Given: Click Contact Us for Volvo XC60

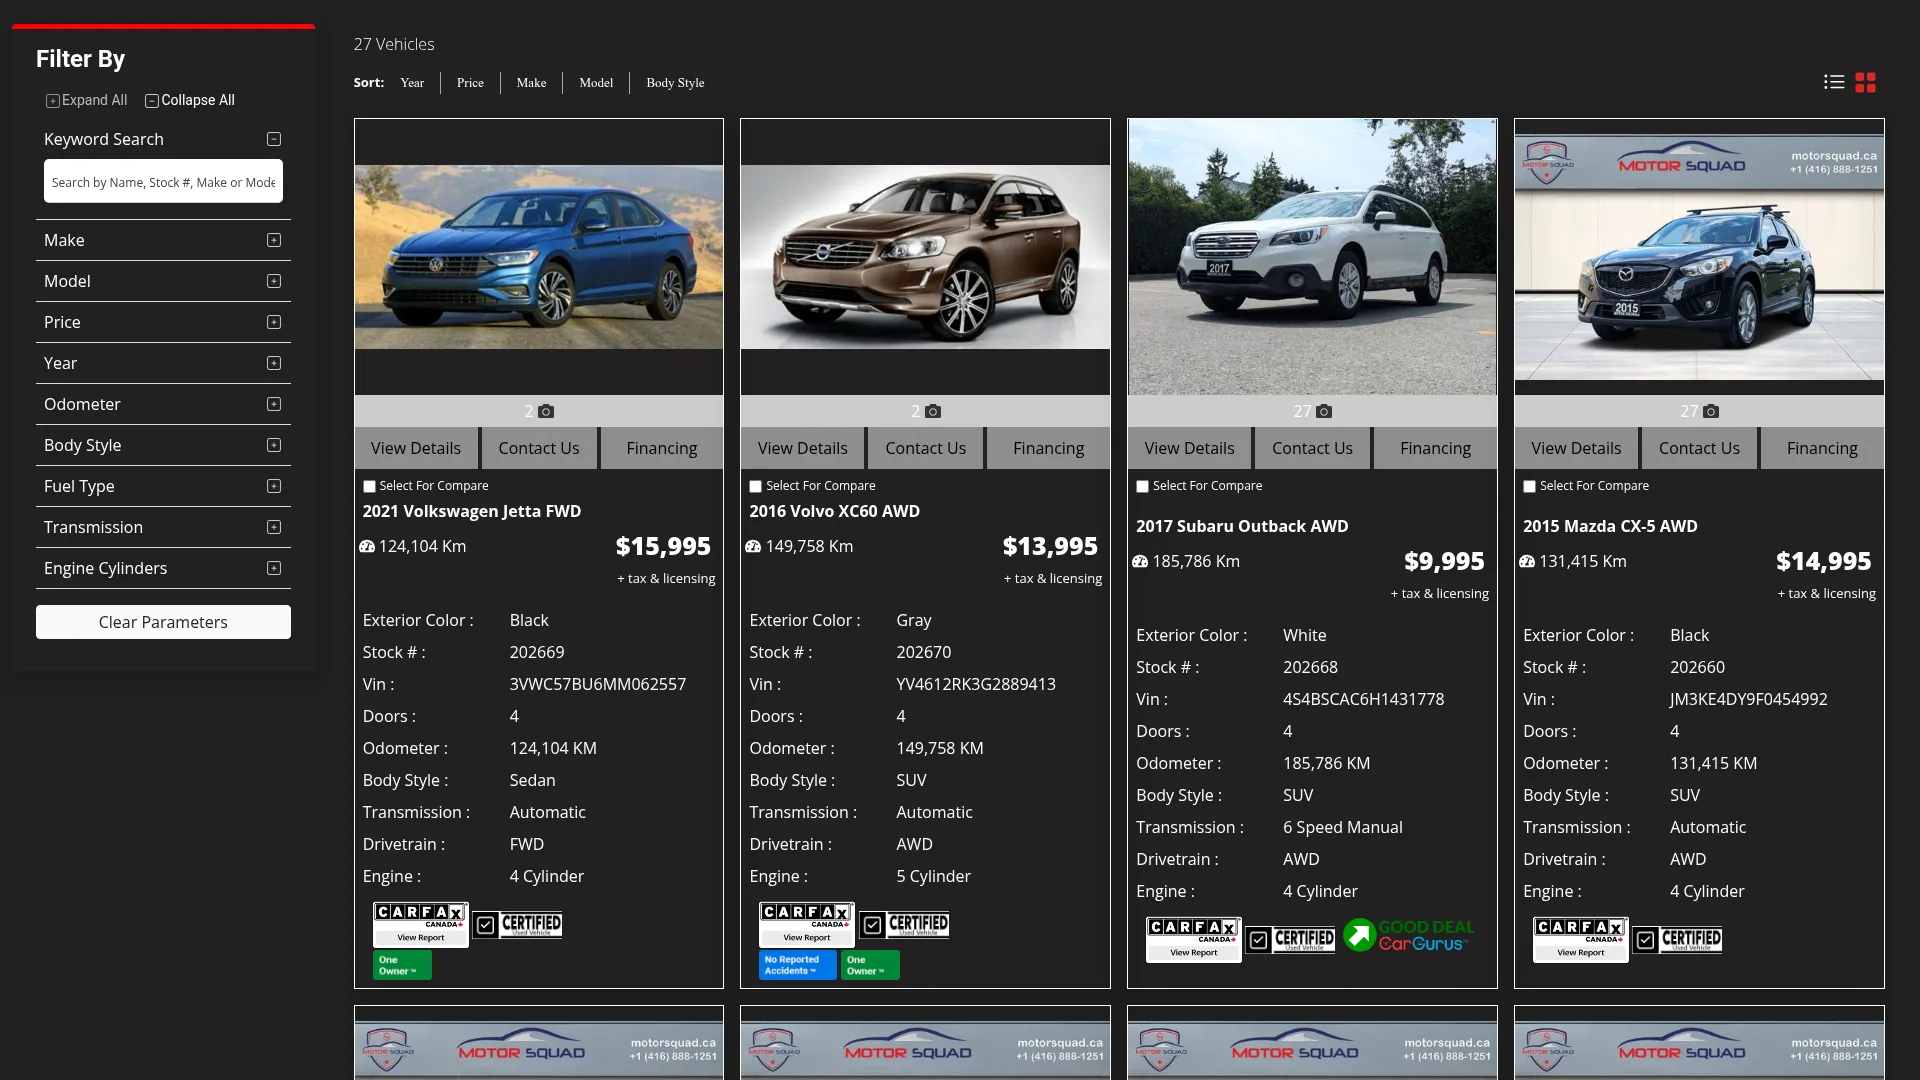Looking at the screenshot, I should (925, 448).
